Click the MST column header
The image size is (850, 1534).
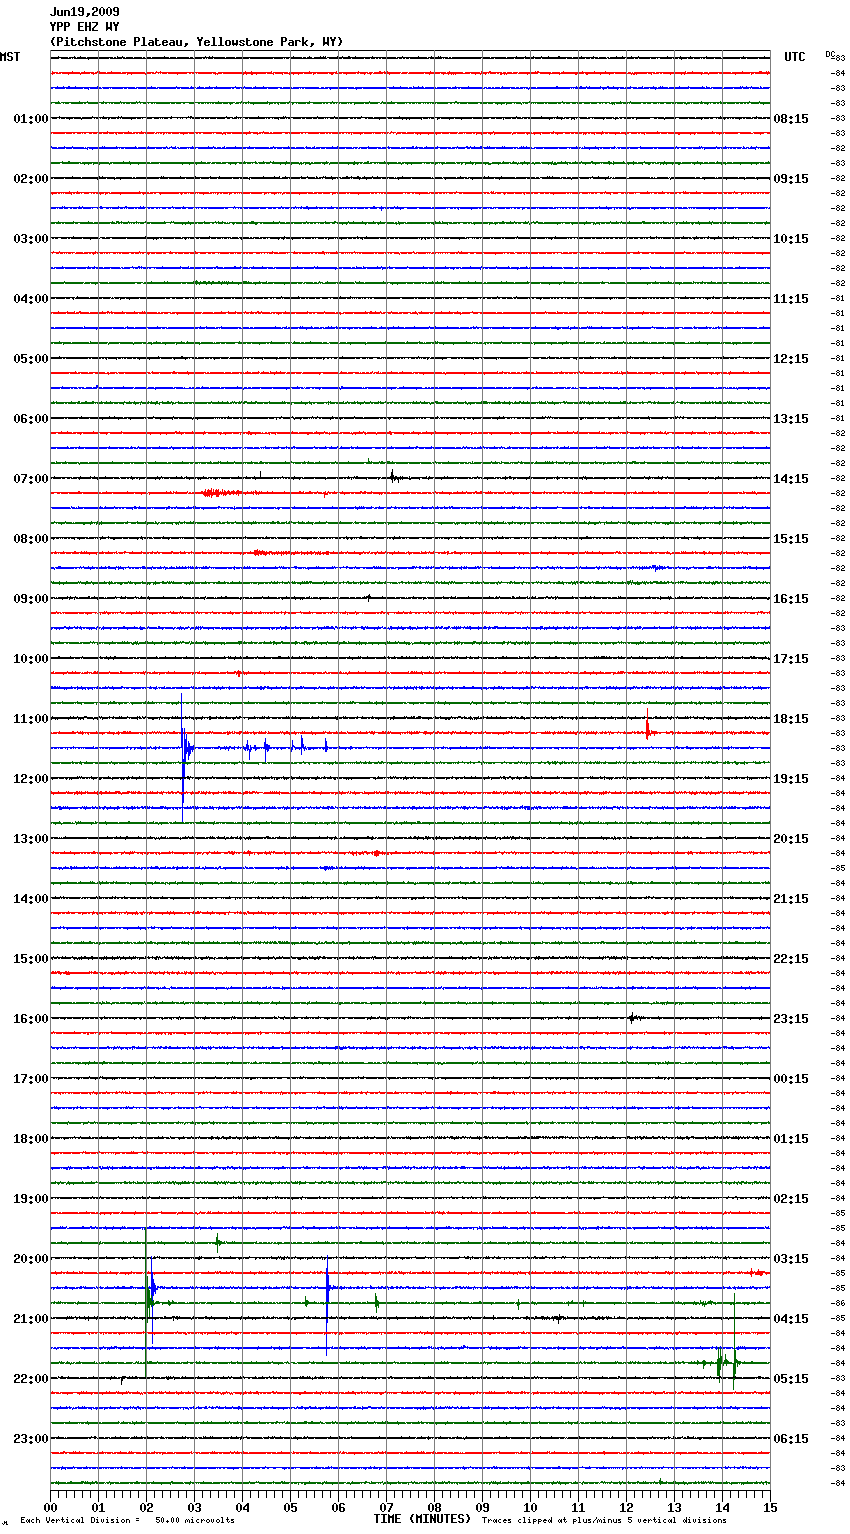click(10, 57)
